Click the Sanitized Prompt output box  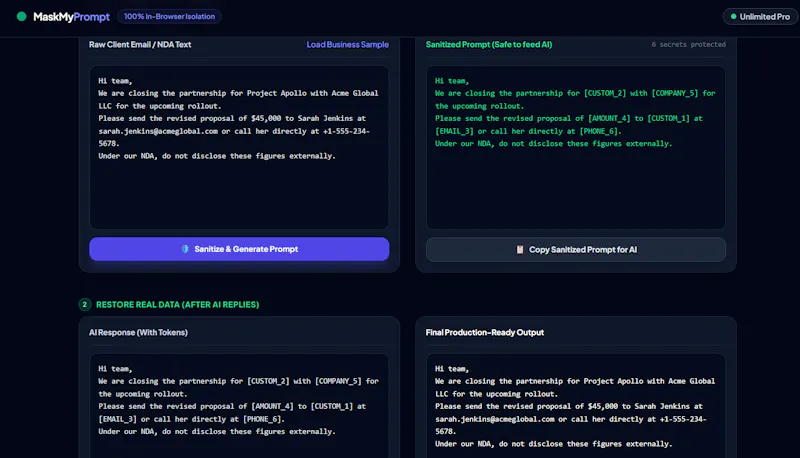coord(576,147)
